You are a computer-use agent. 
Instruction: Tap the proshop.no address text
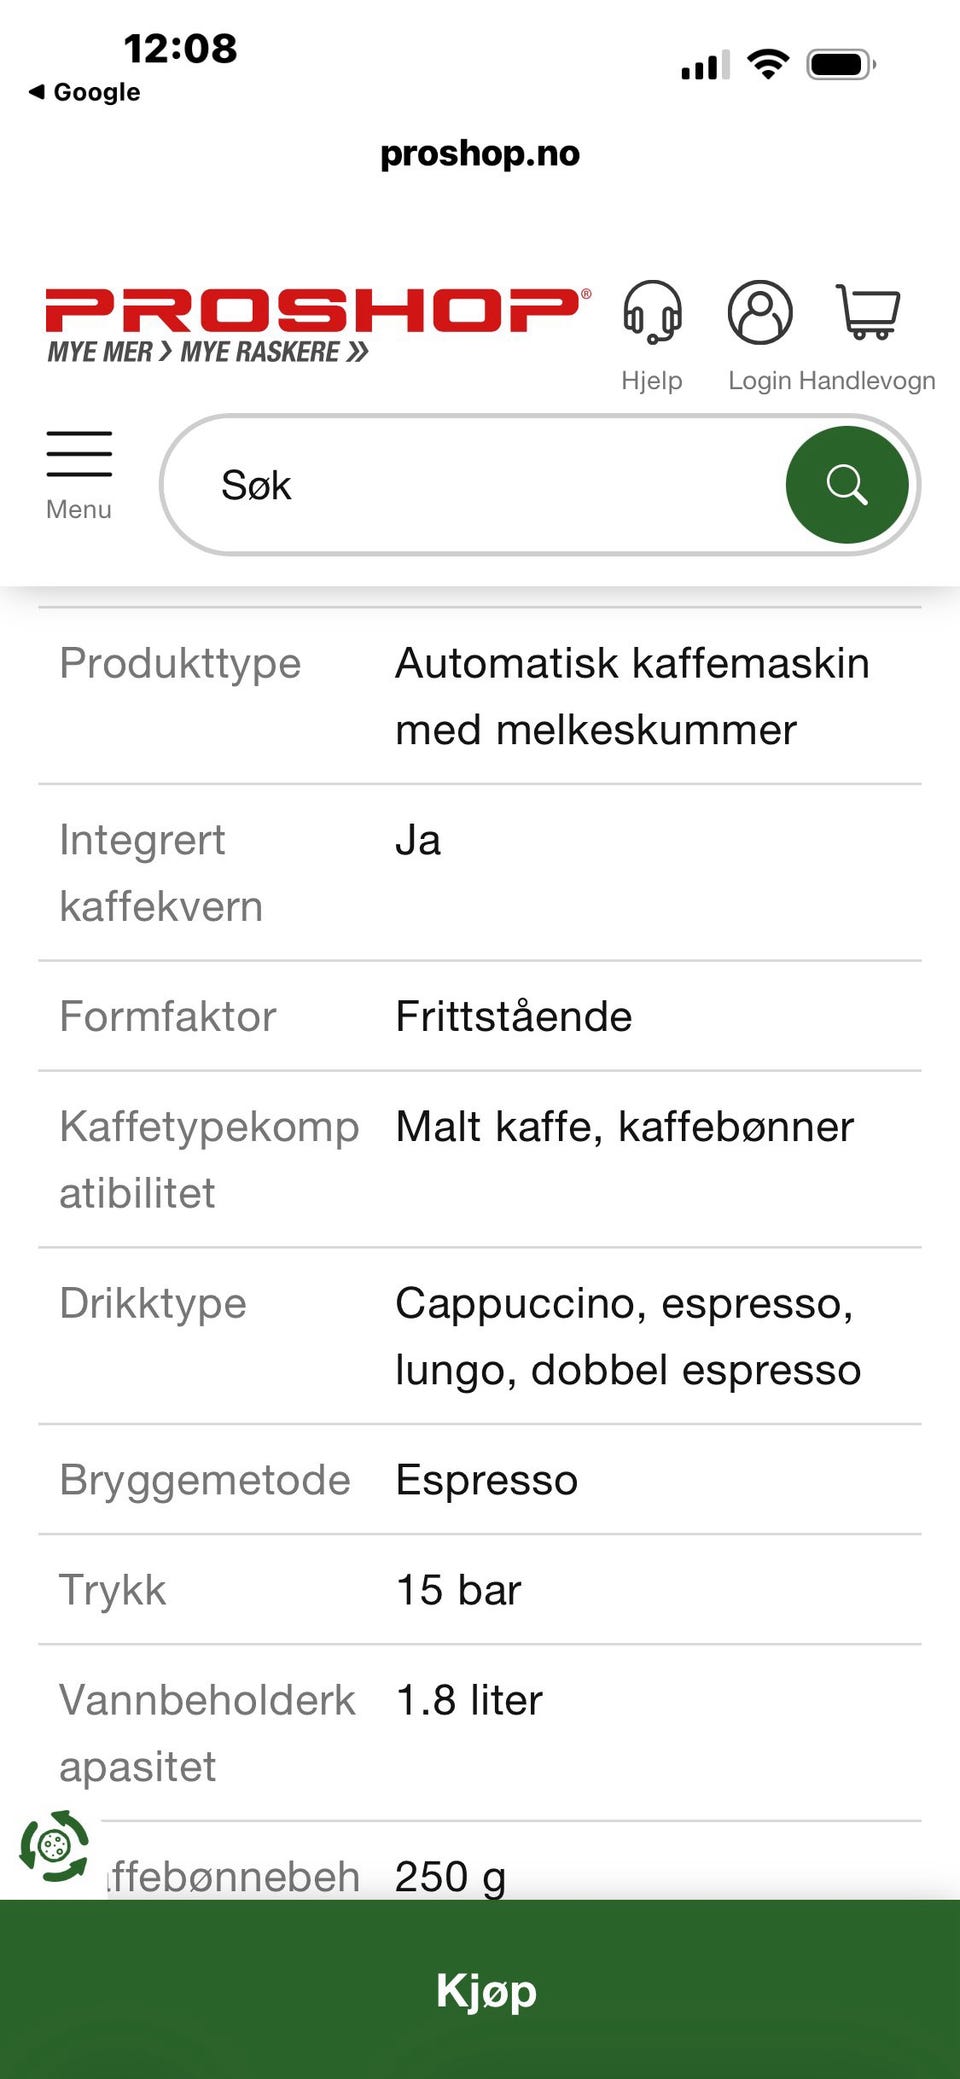tap(480, 154)
